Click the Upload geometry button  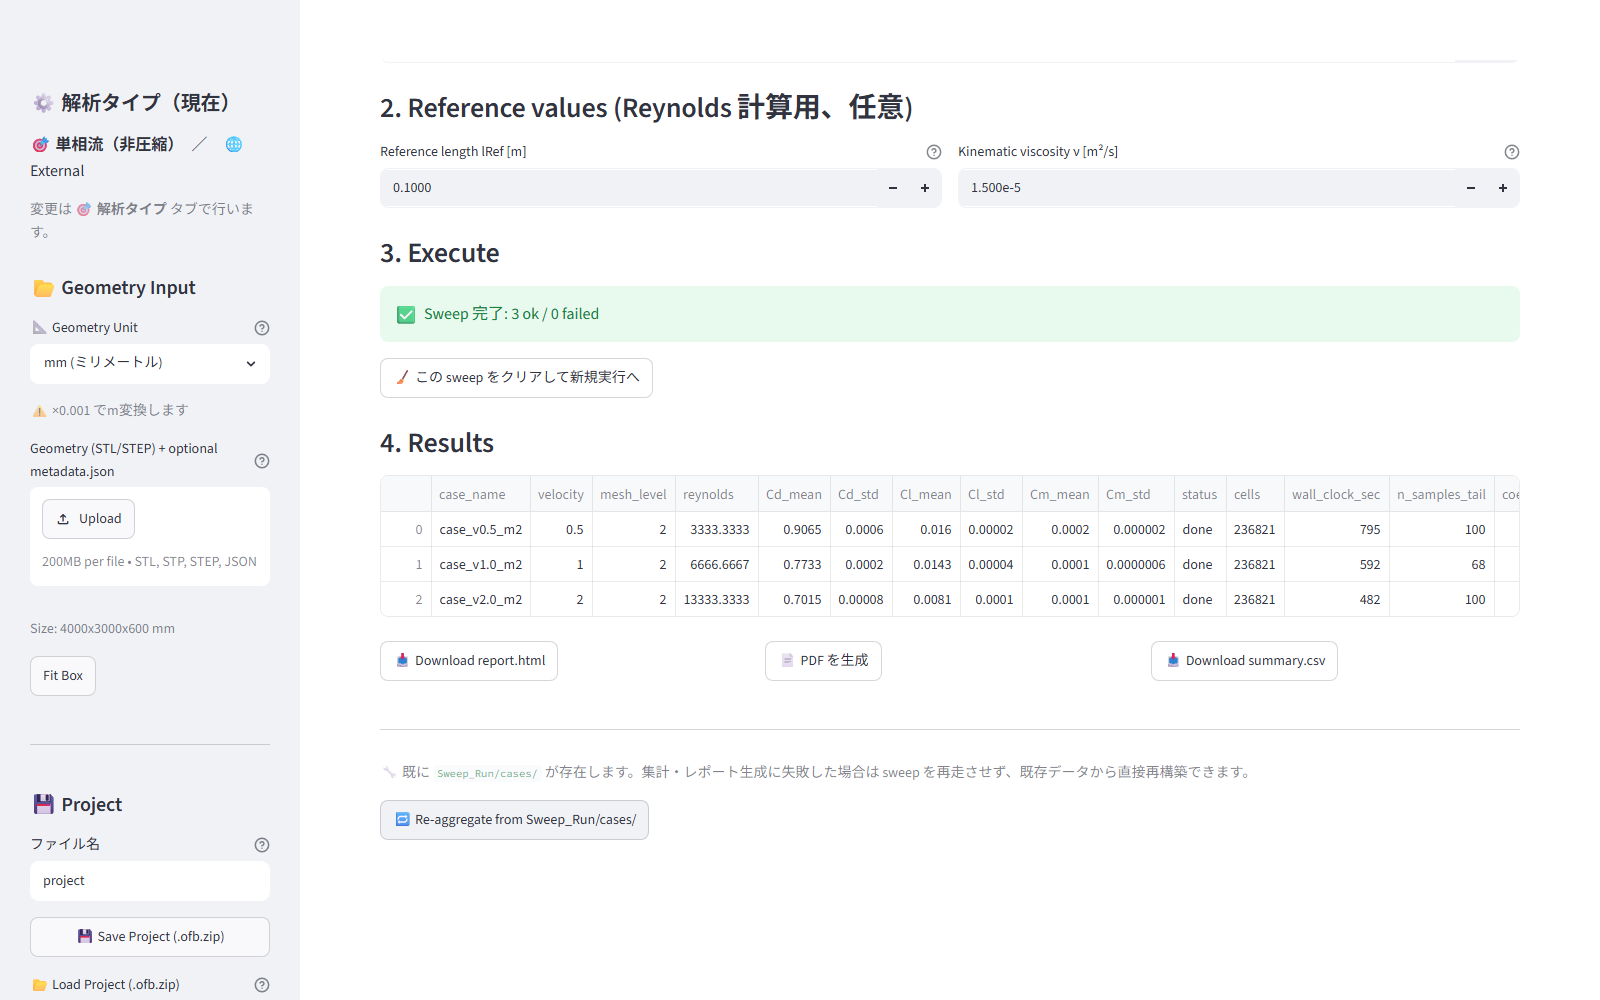(88, 519)
